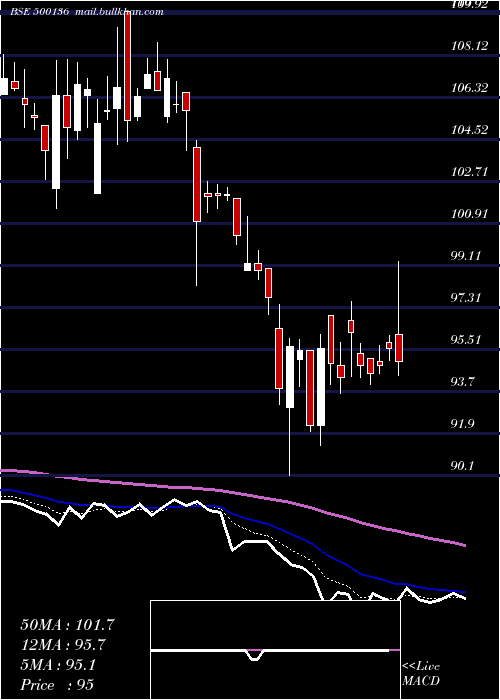
Task: Click the 97.31 price axis label
Action: 468,298
